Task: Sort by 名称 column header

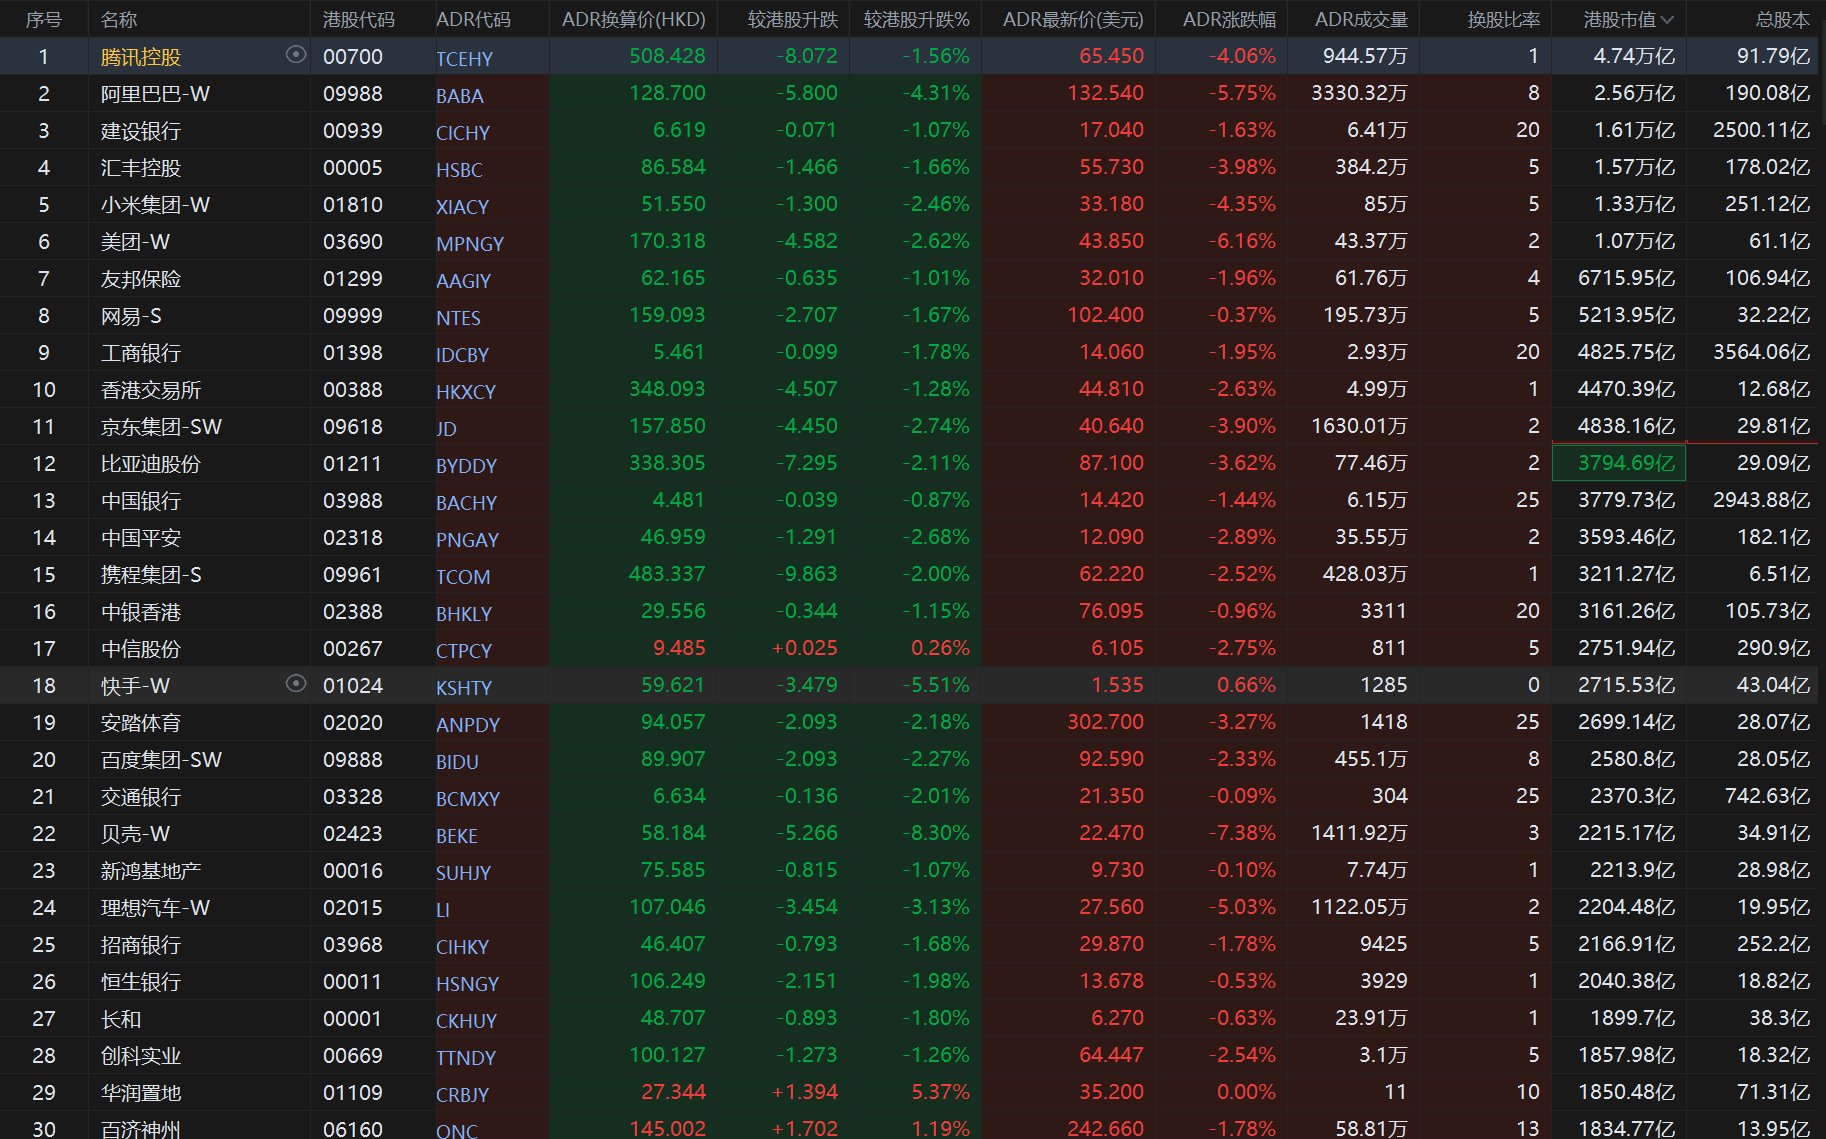Action: tap(119, 20)
